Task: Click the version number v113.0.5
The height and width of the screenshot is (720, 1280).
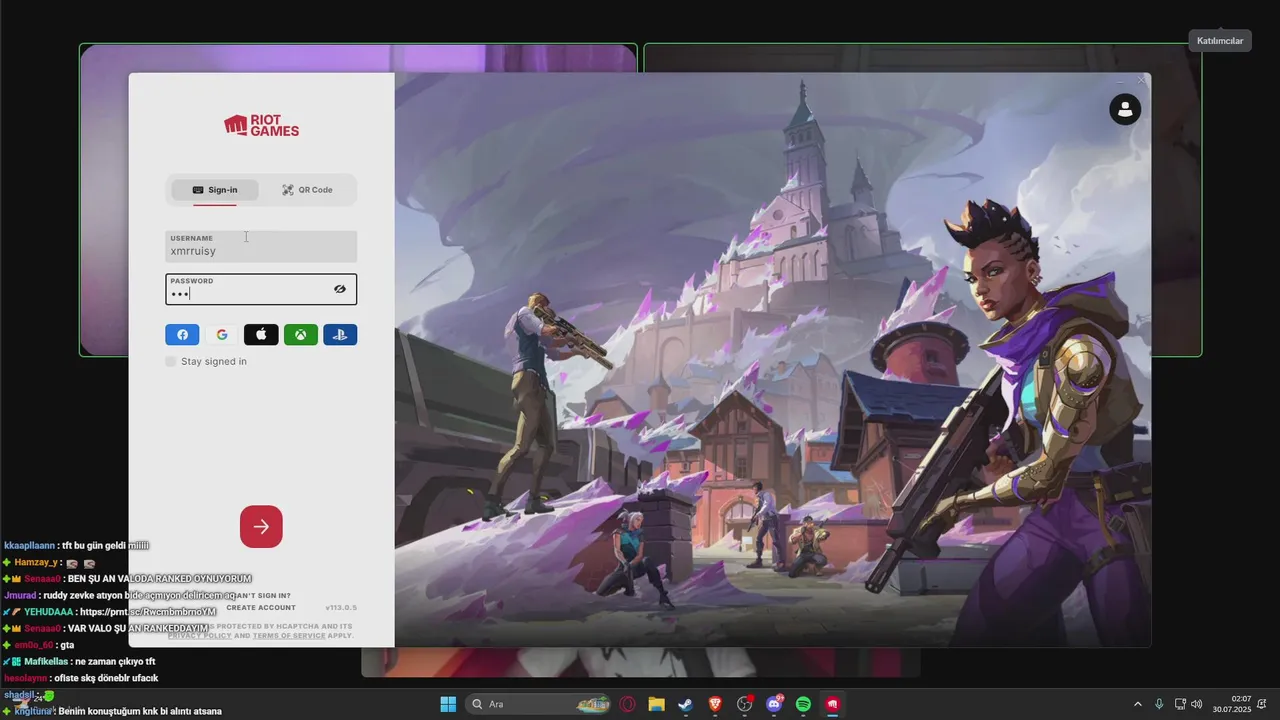Action: (x=341, y=608)
